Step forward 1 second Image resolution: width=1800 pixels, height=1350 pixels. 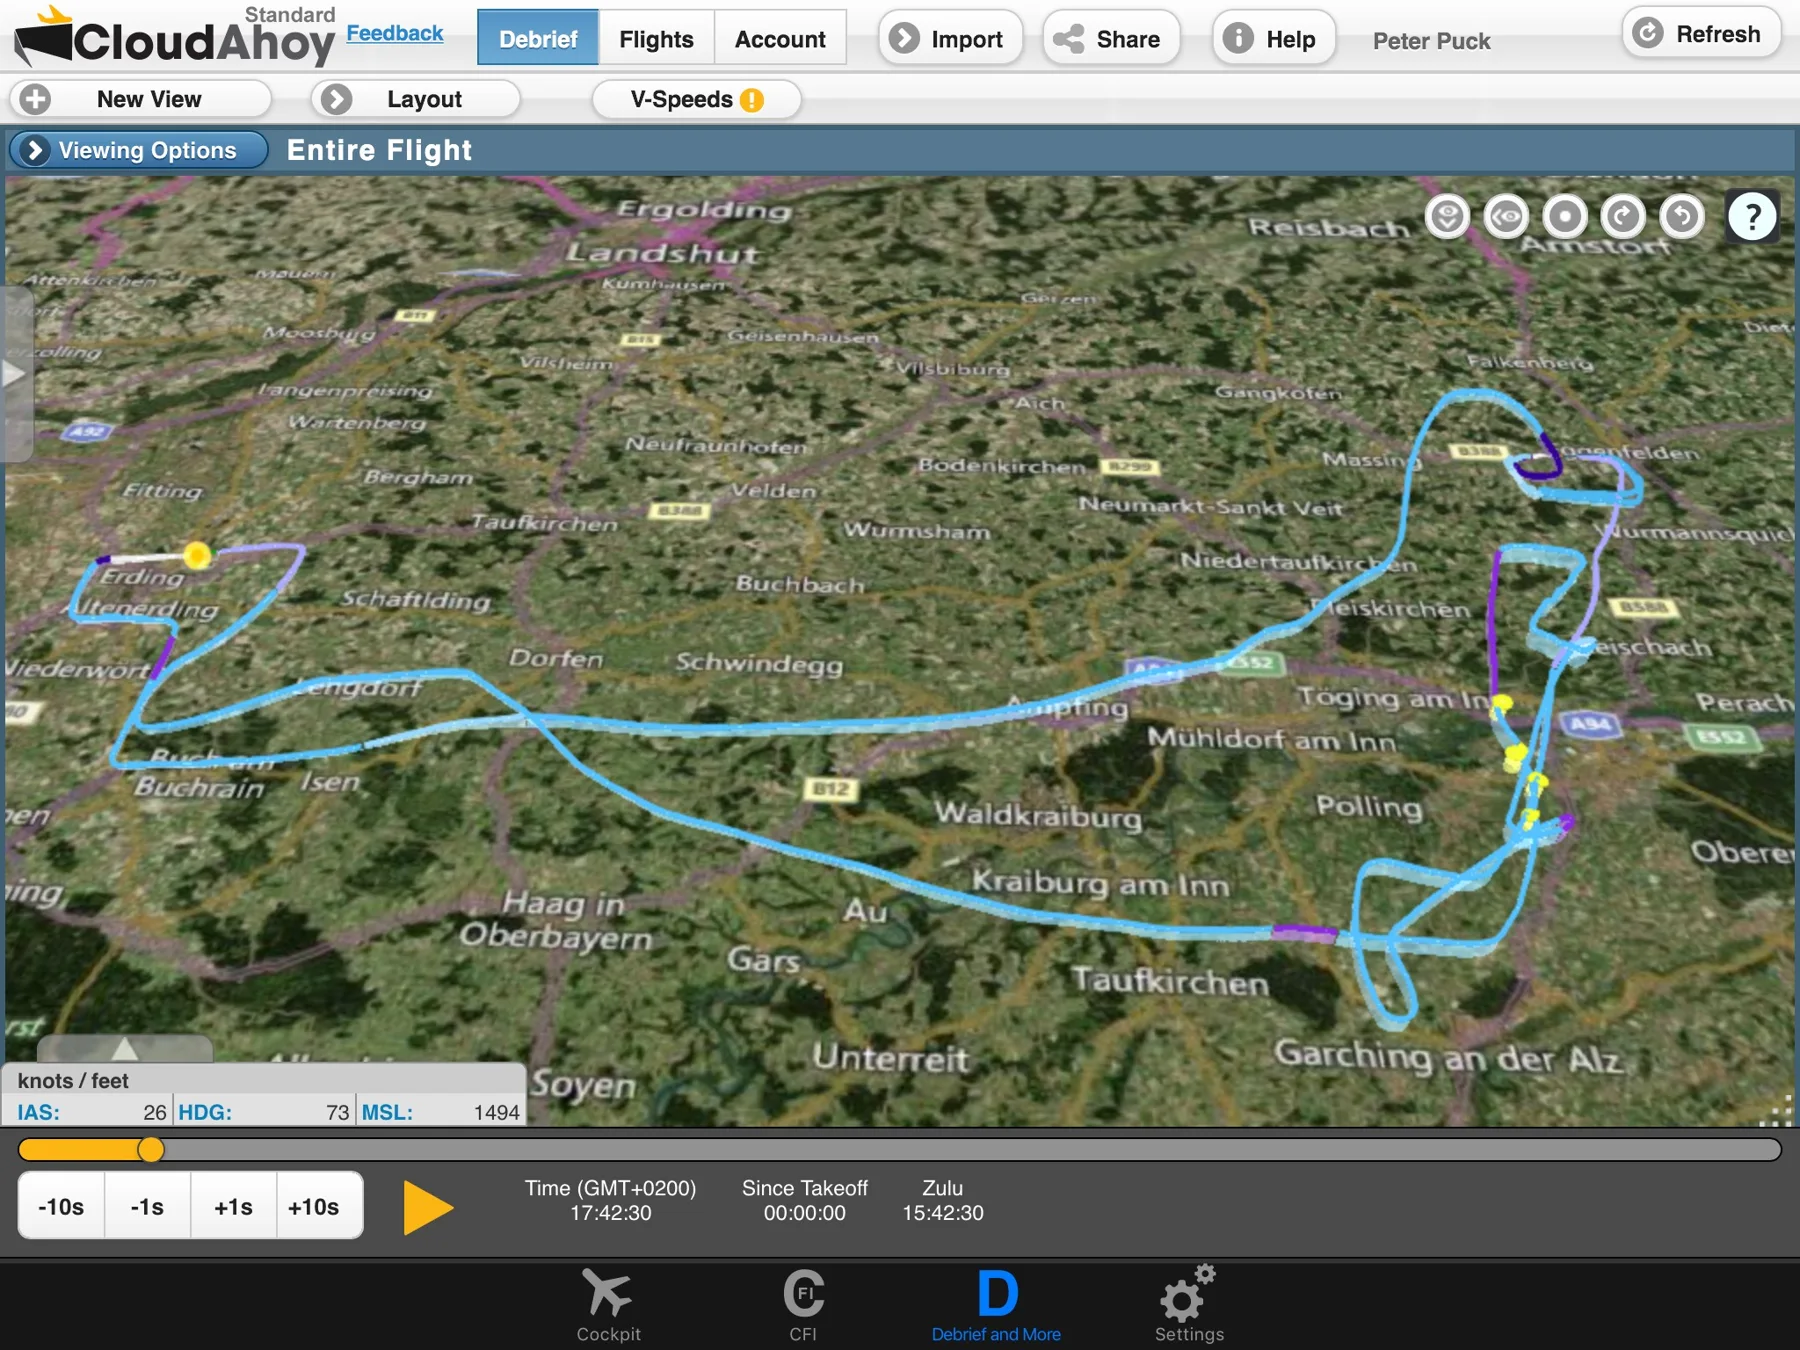[233, 1206]
